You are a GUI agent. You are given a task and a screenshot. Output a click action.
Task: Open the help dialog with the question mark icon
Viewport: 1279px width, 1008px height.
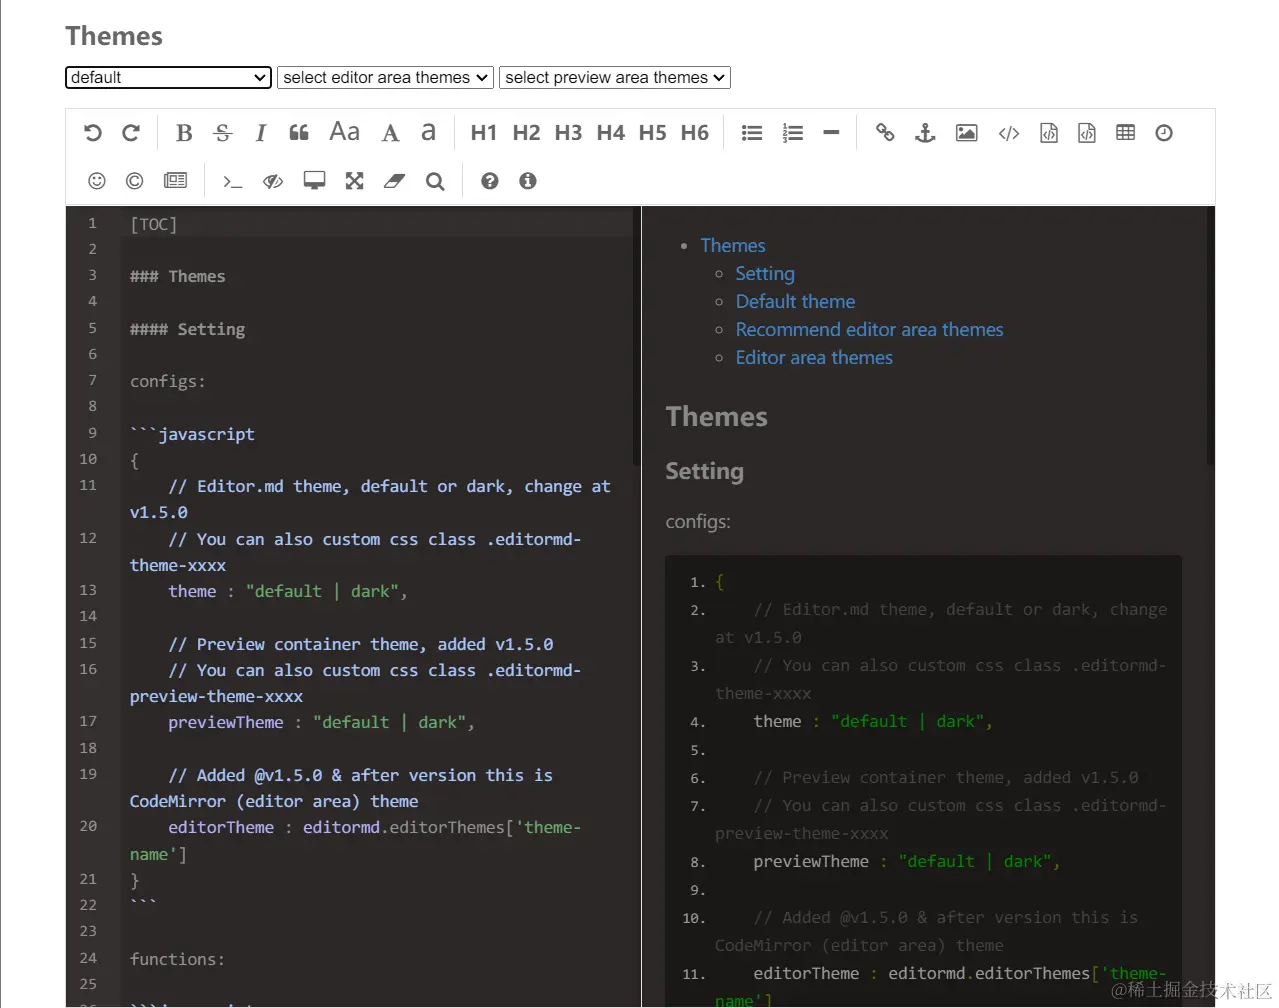(x=490, y=181)
